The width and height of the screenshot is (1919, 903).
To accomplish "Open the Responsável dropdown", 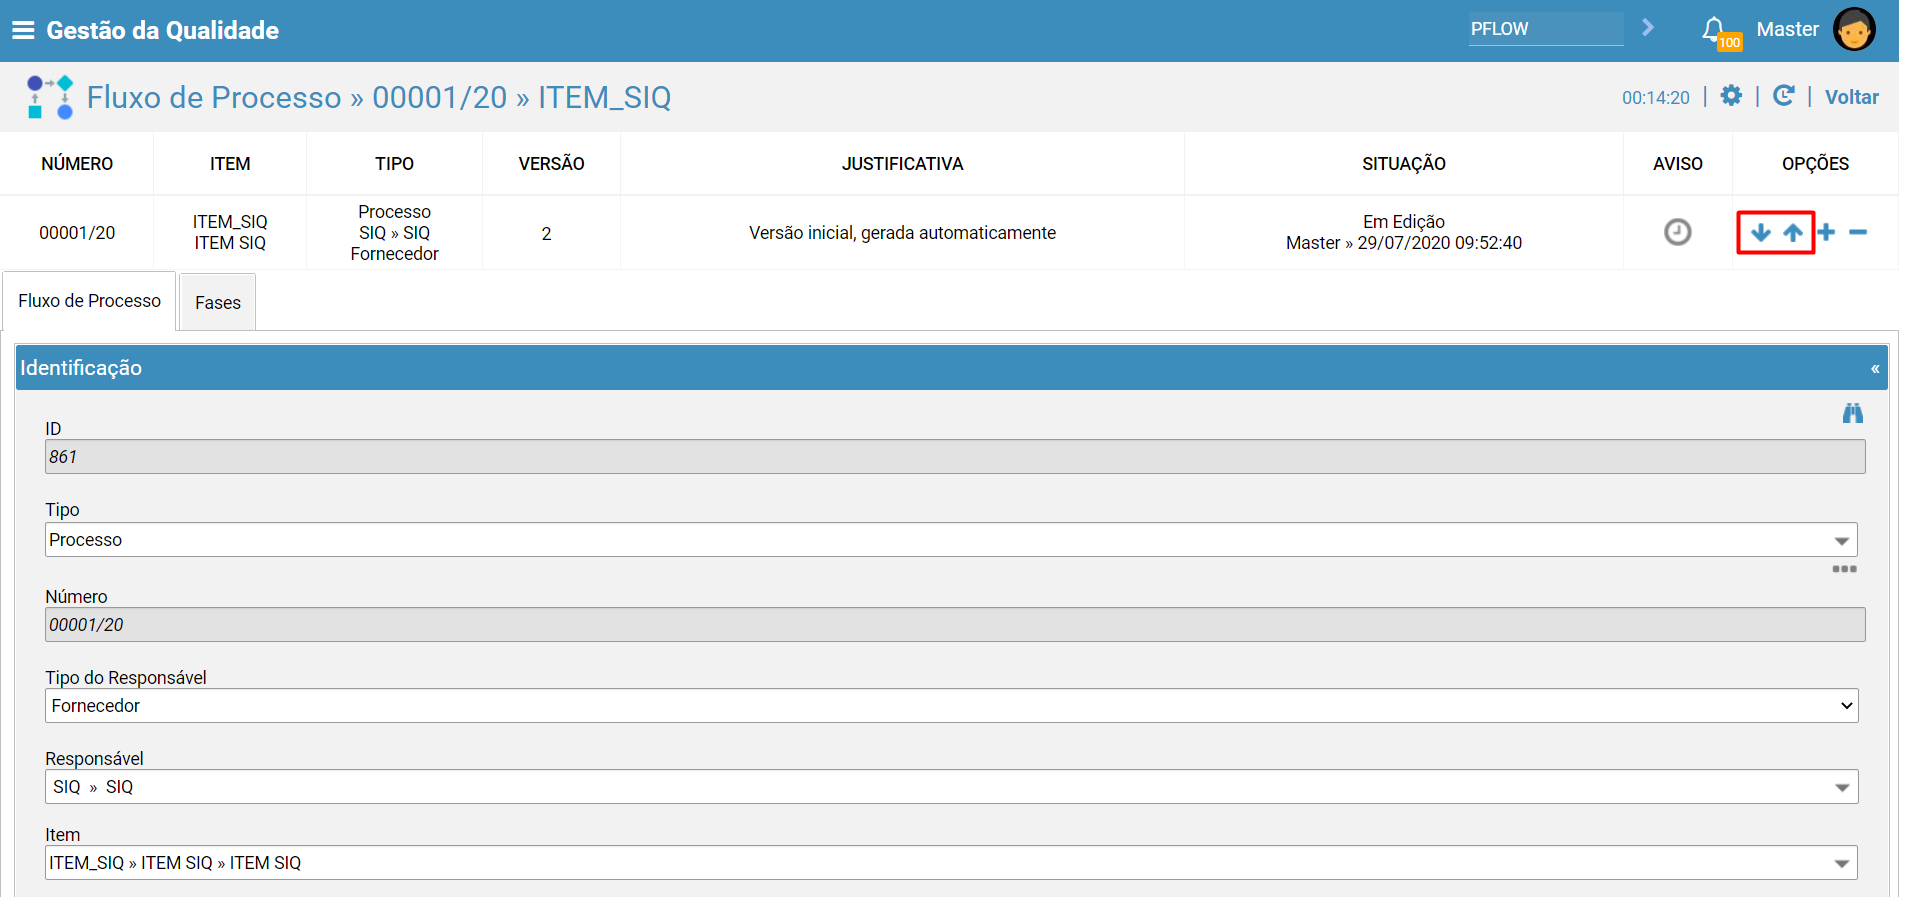I will click(x=951, y=787).
